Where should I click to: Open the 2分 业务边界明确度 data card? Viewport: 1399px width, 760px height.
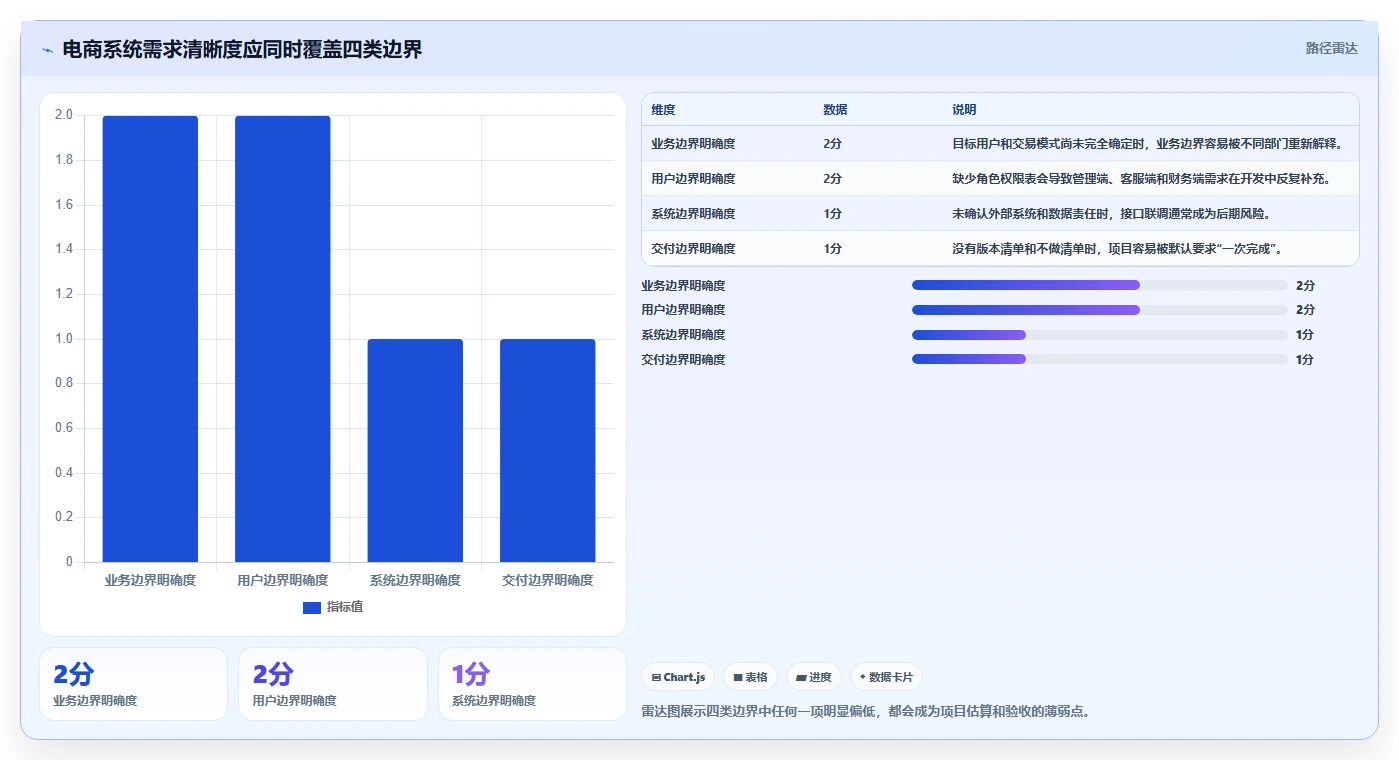tap(133, 684)
